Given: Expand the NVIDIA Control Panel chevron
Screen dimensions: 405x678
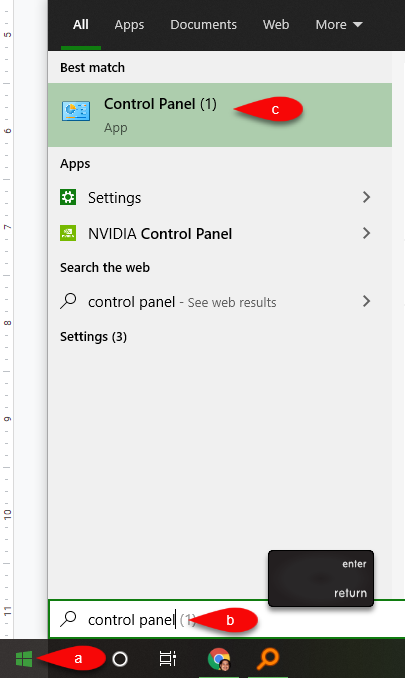Looking at the screenshot, I should (x=367, y=233).
